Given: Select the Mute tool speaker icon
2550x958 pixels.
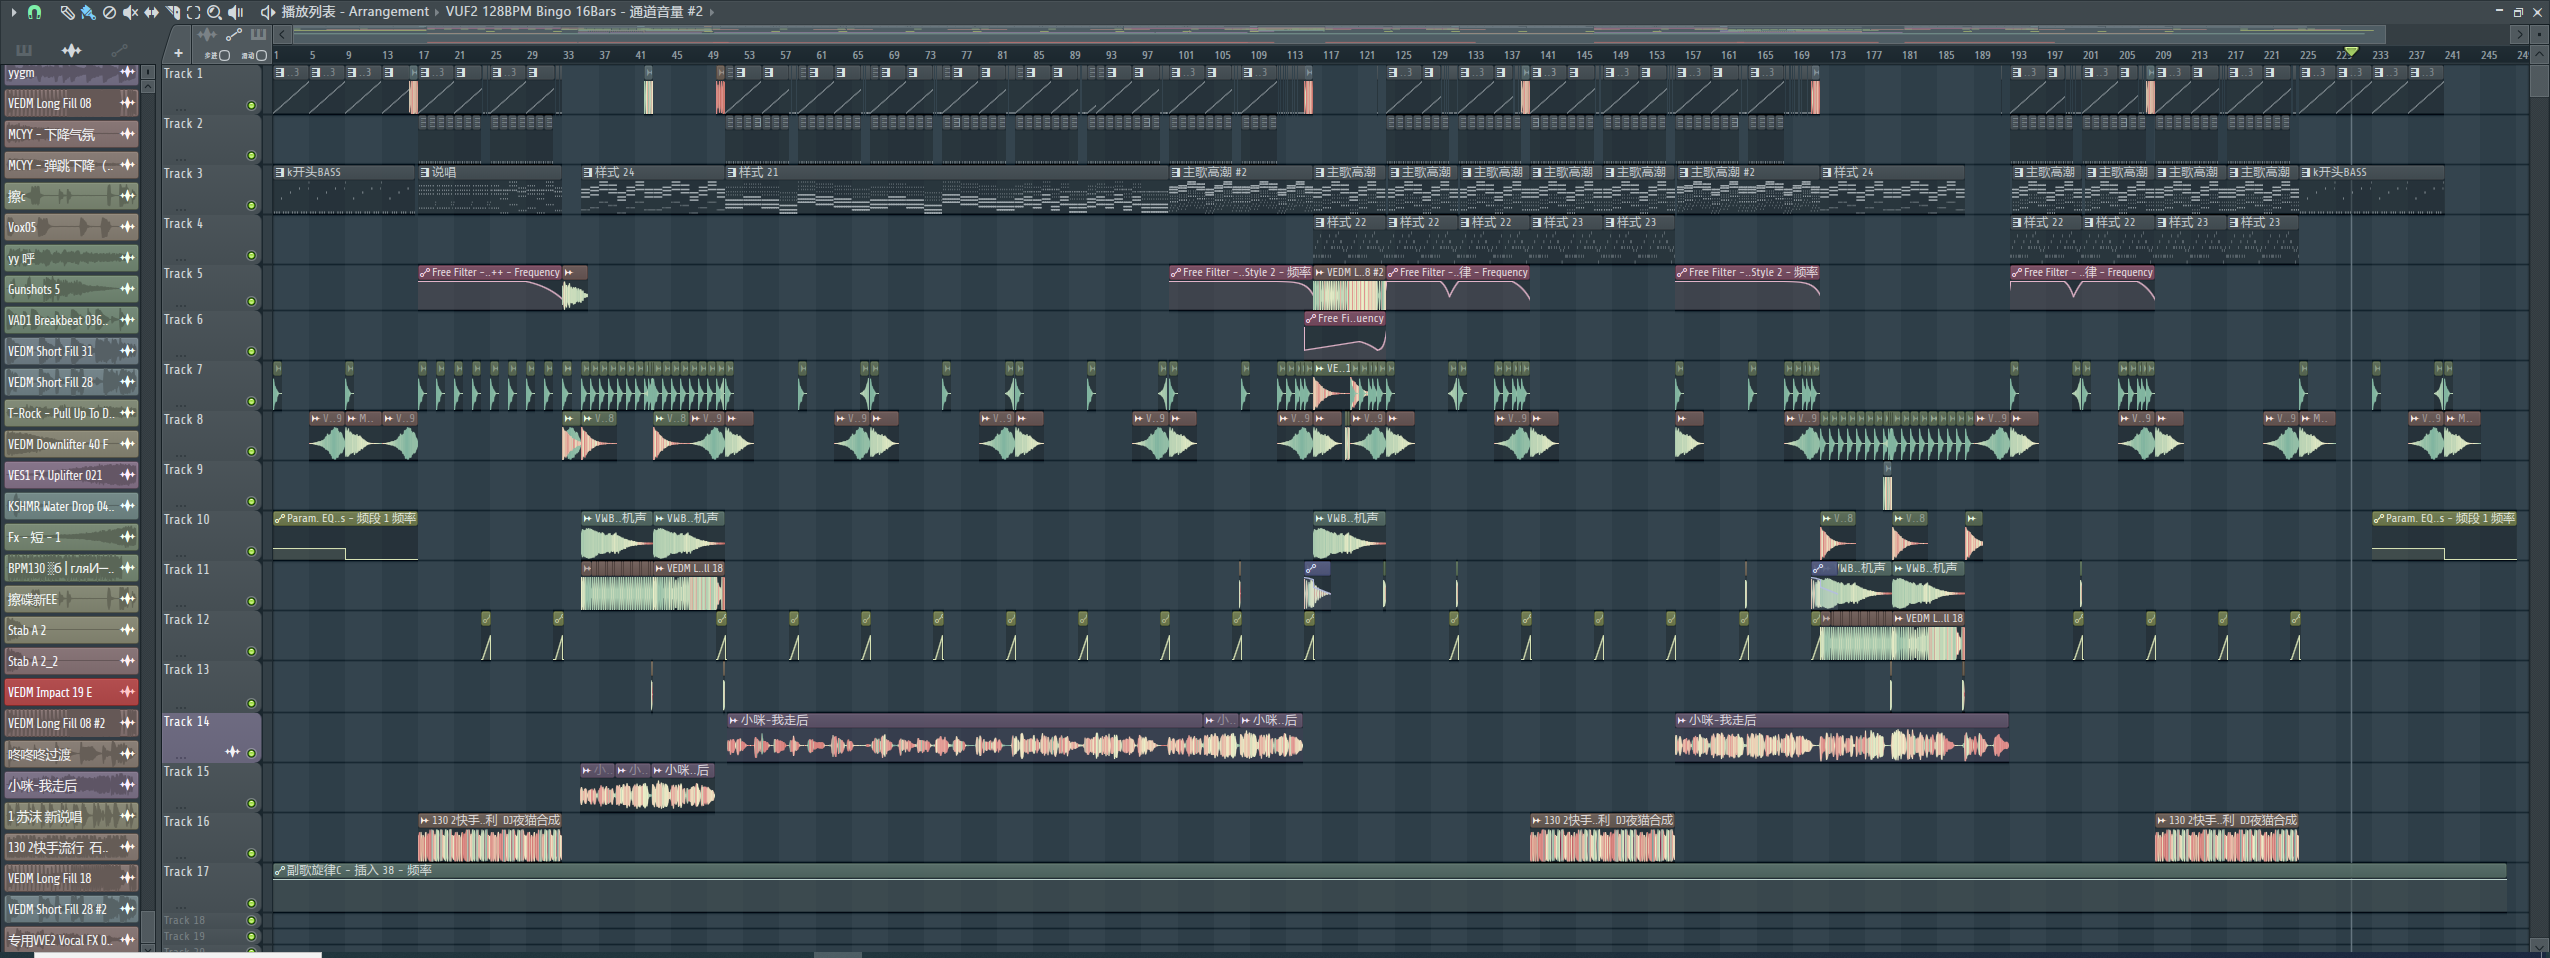Looking at the screenshot, I should pos(130,12).
